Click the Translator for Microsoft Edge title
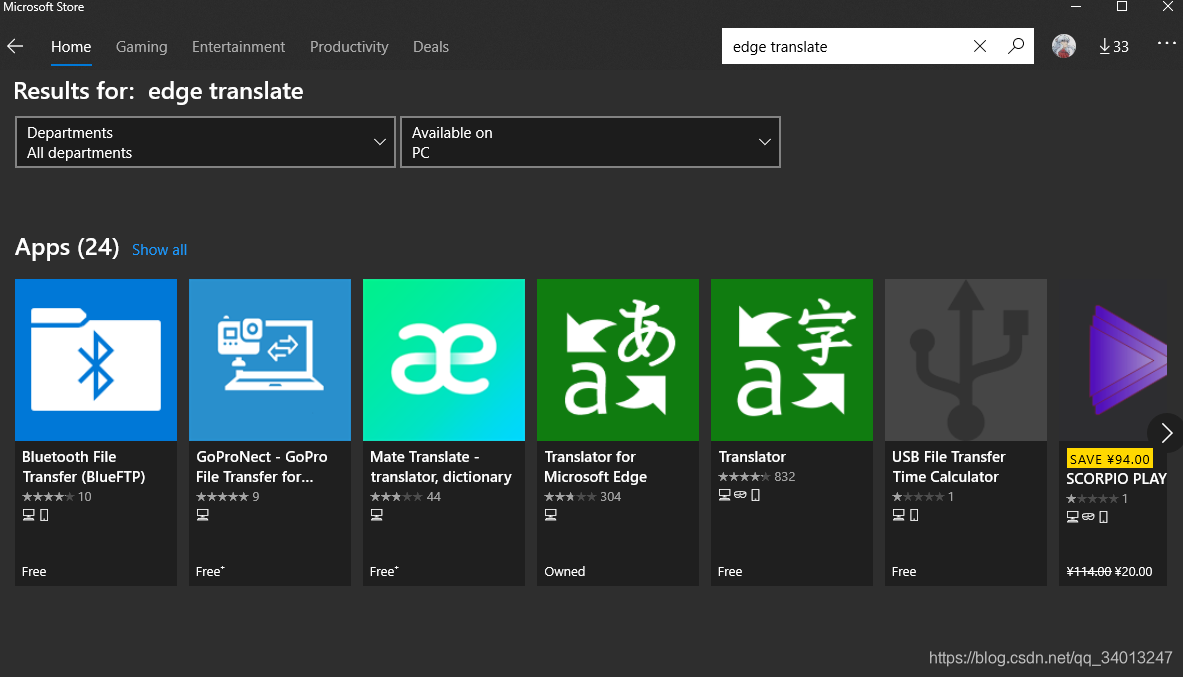The width and height of the screenshot is (1183, 677). (595, 466)
